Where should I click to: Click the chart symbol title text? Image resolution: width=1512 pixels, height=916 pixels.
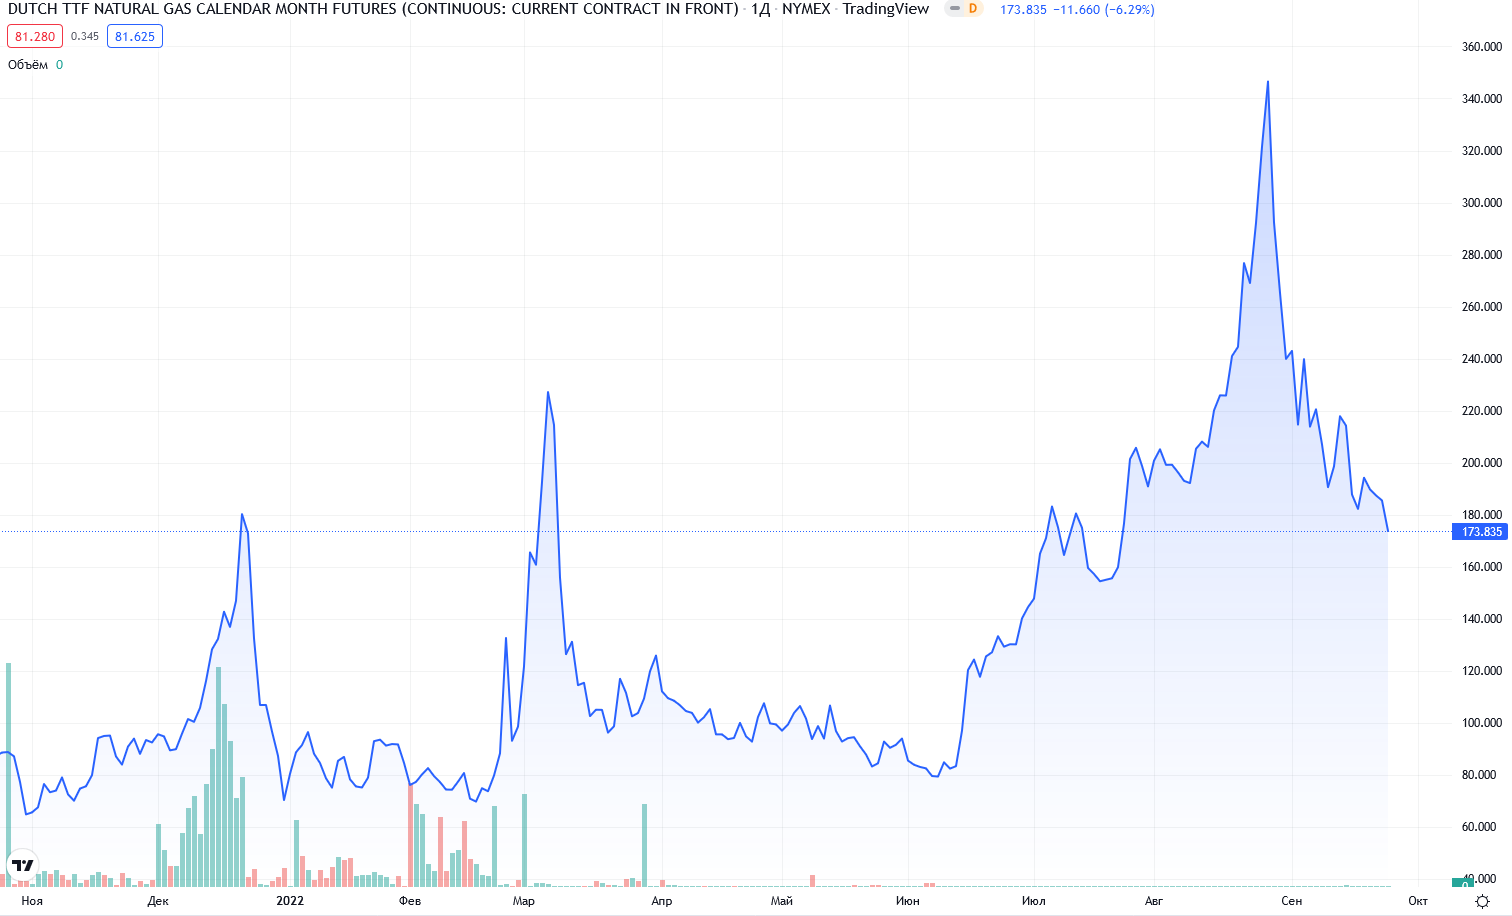[372, 9]
